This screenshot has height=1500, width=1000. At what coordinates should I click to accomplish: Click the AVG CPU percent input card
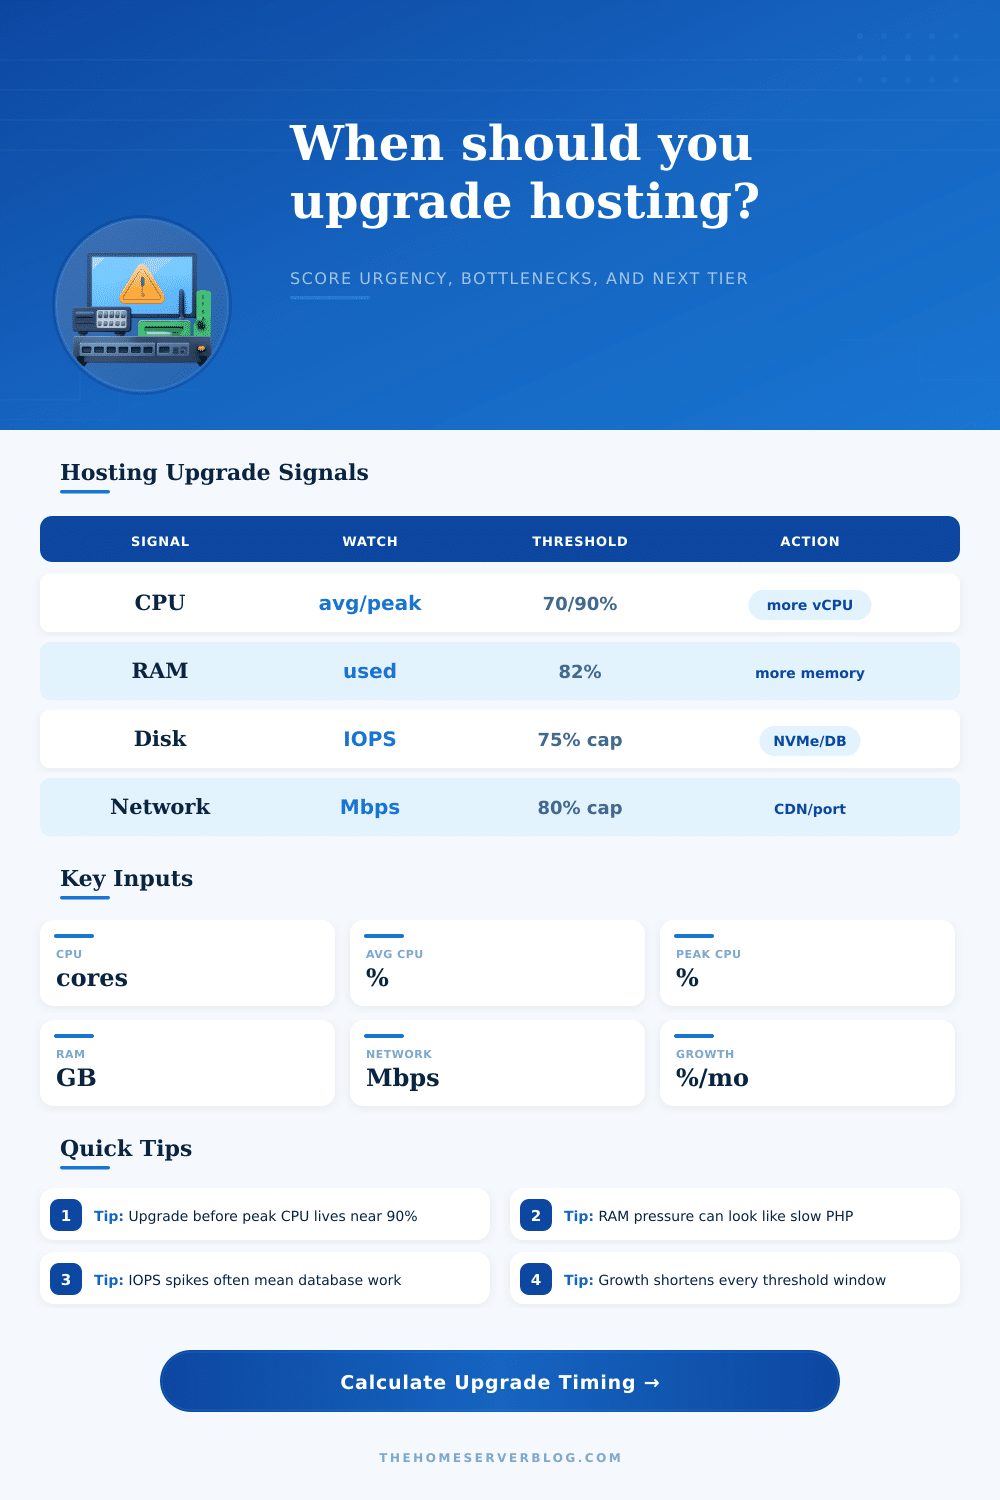click(497, 963)
